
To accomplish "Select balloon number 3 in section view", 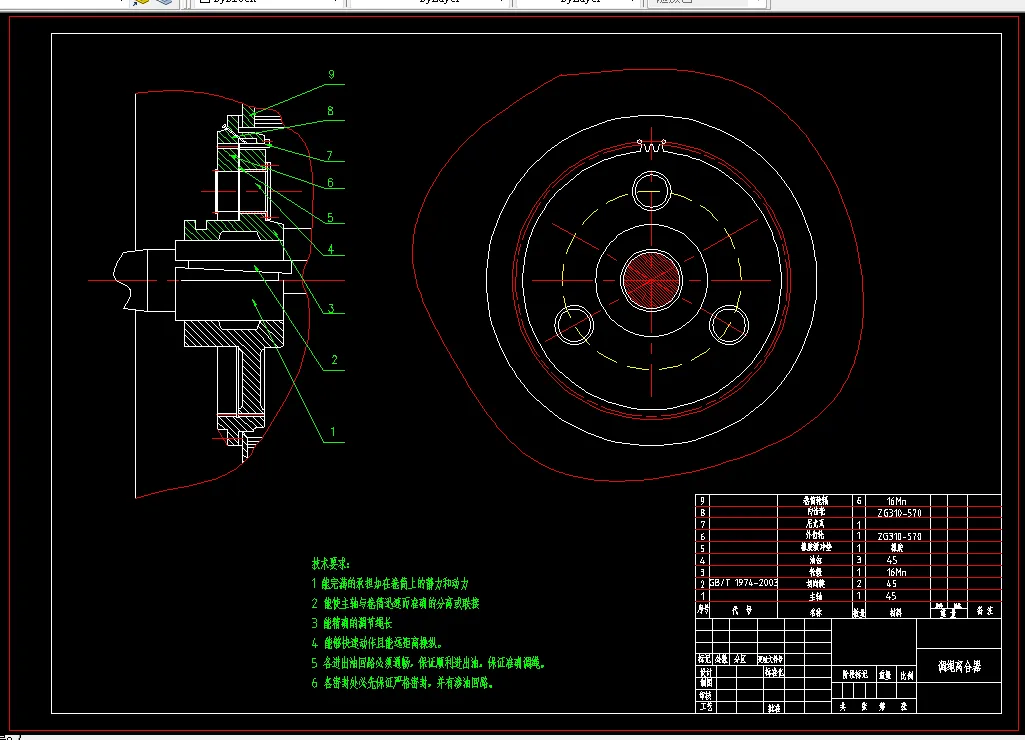I will (331, 308).
